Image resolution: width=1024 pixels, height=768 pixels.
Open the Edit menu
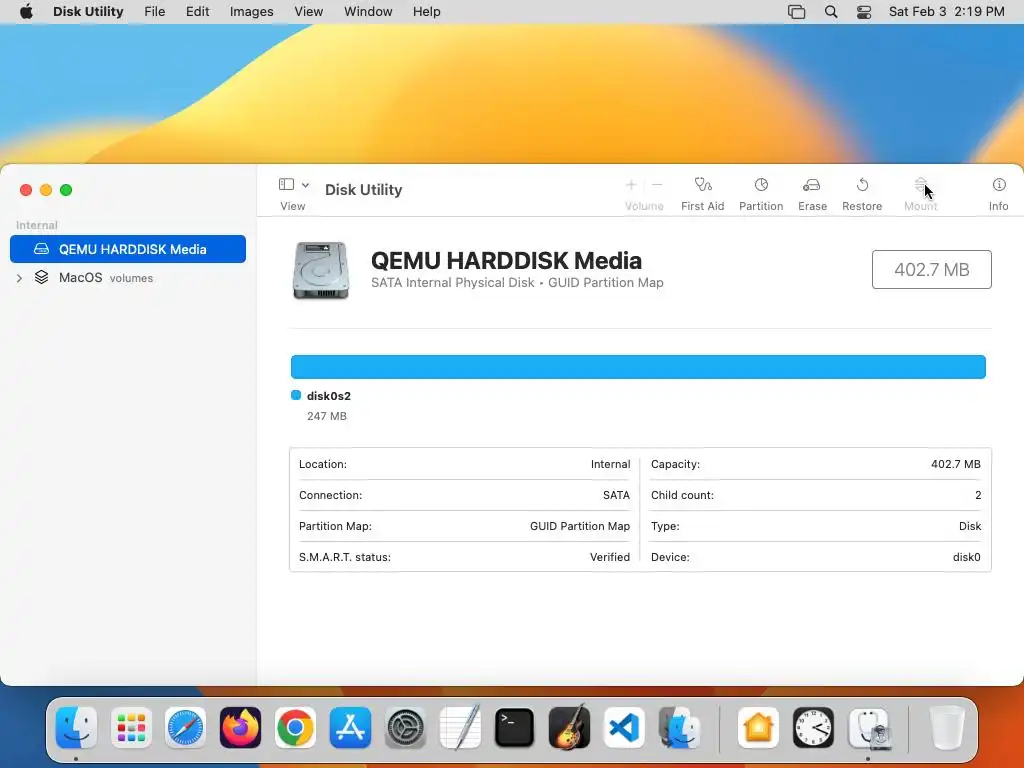click(197, 12)
